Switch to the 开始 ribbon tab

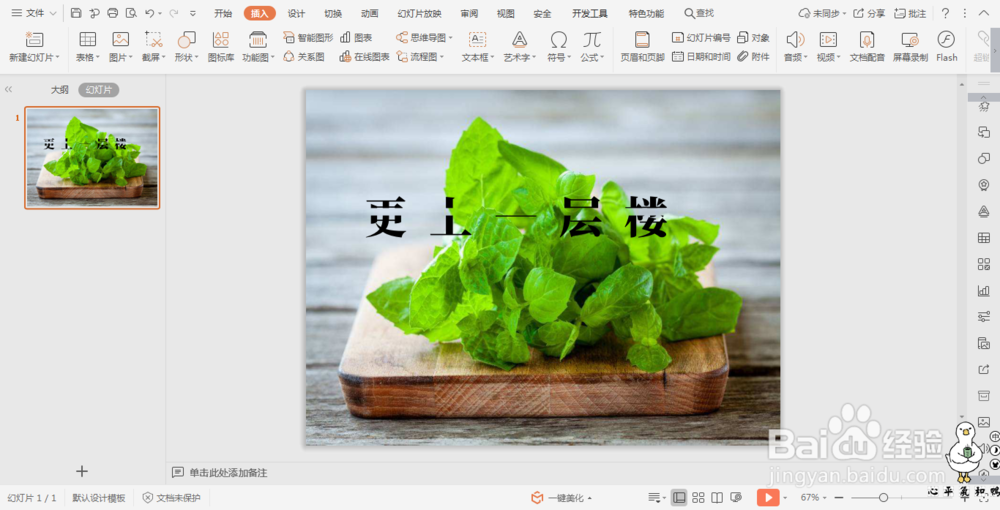coord(223,13)
